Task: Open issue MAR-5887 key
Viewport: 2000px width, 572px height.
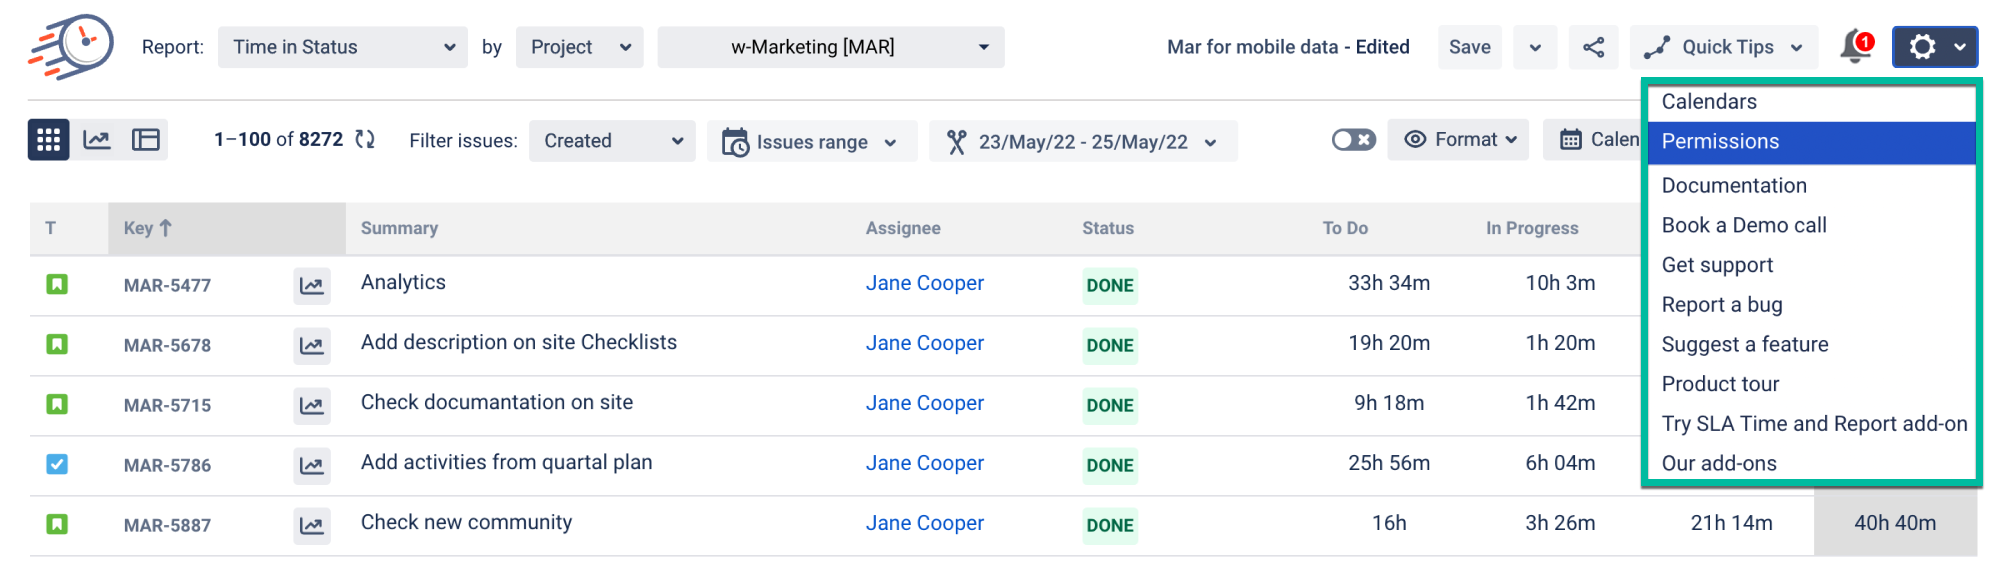Action: coord(167,525)
